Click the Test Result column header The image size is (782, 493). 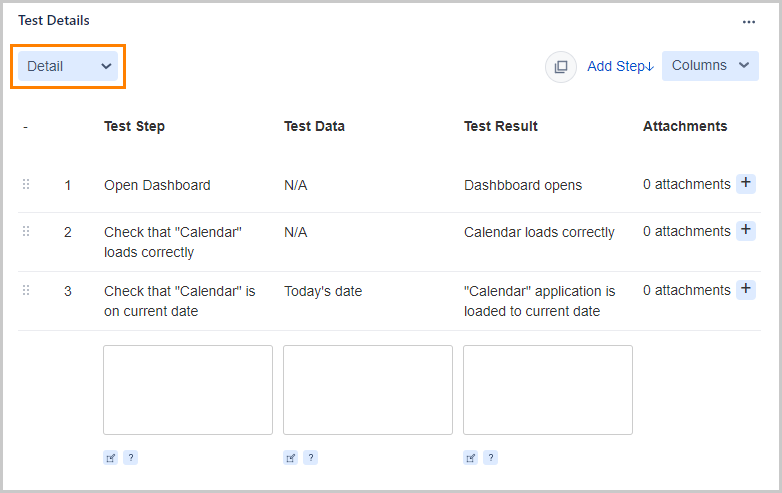click(x=501, y=127)
